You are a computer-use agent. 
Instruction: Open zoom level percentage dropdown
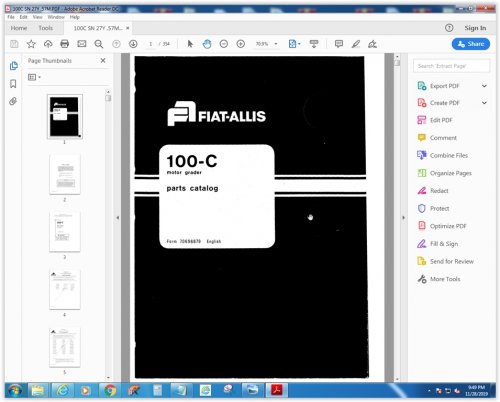[276, 44]
